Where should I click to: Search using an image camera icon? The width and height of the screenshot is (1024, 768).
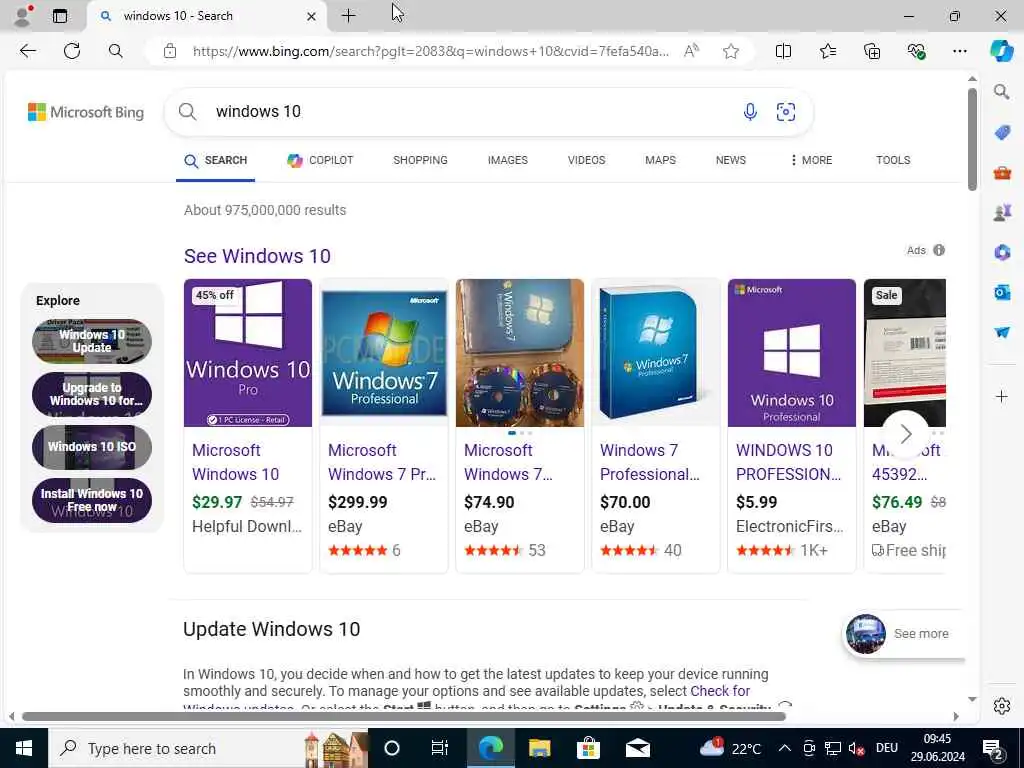point(786,112)
